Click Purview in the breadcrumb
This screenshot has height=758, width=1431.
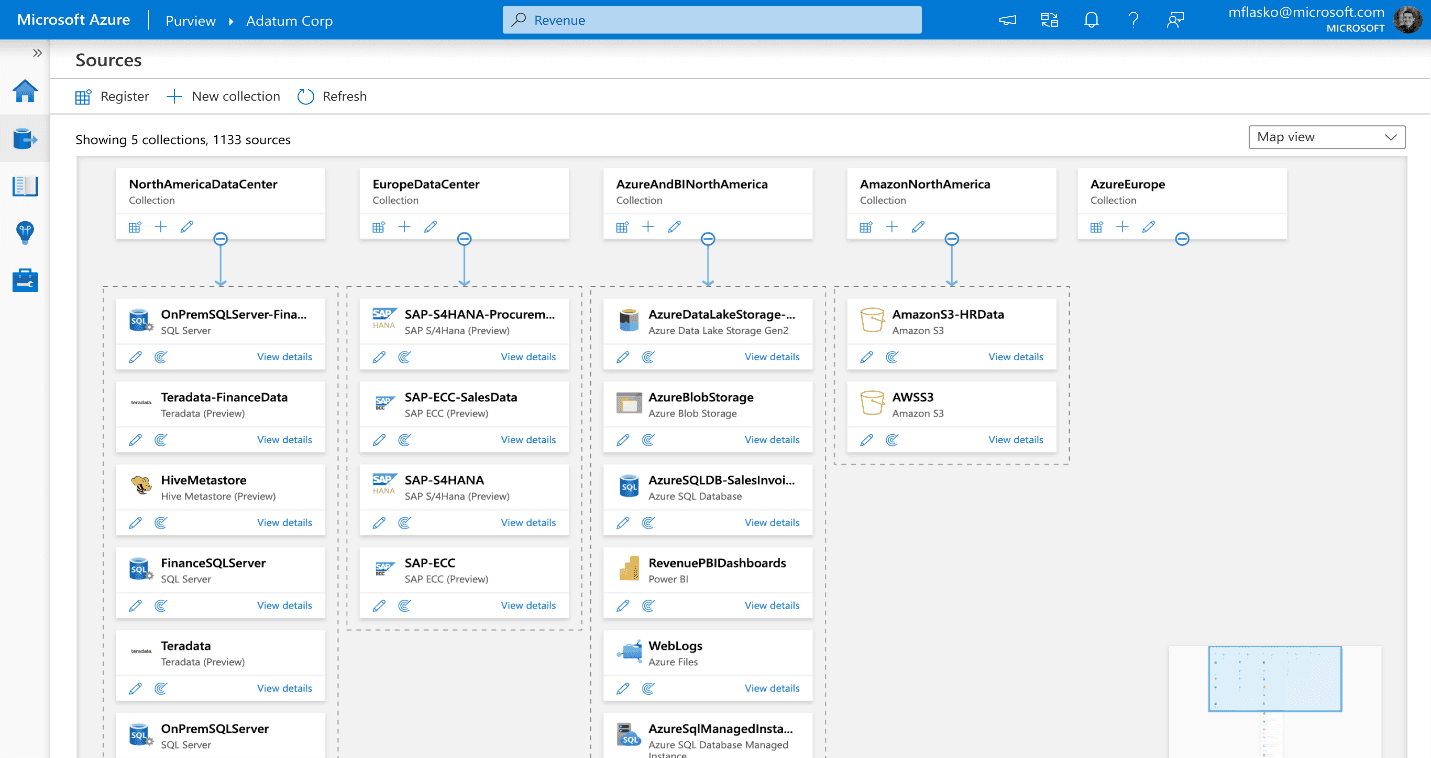(x=191, y=20)
